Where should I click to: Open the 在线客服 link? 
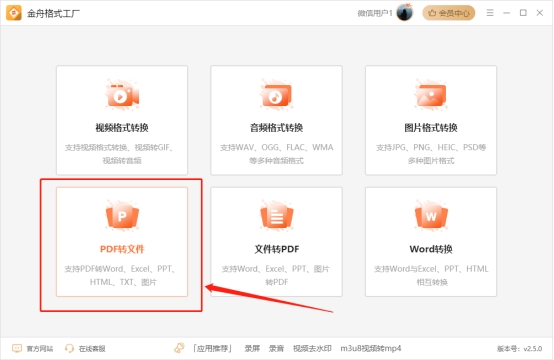point(92,349)
